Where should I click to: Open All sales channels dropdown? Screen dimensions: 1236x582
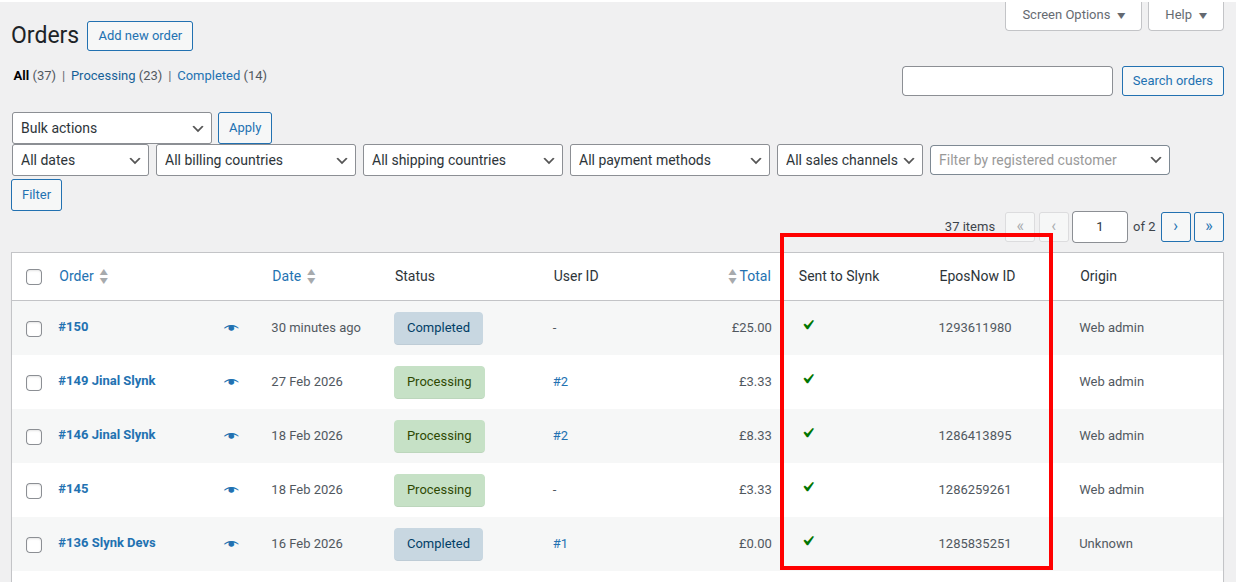tap(849, 160)
